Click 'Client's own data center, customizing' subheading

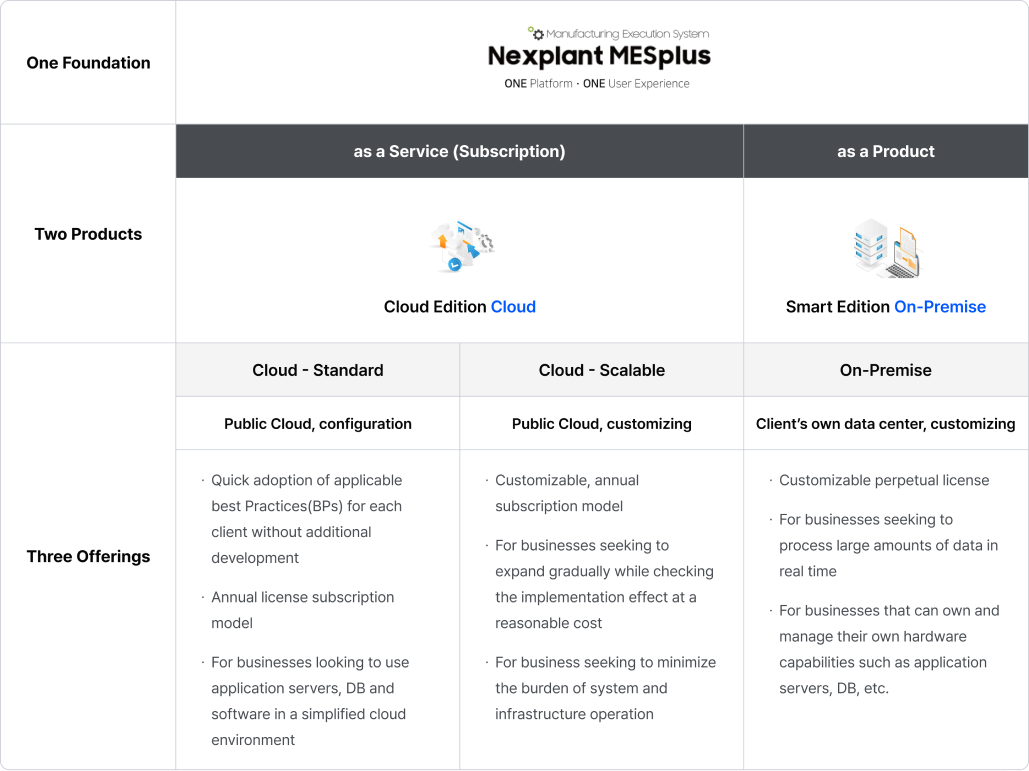click(x=886, y=424)
